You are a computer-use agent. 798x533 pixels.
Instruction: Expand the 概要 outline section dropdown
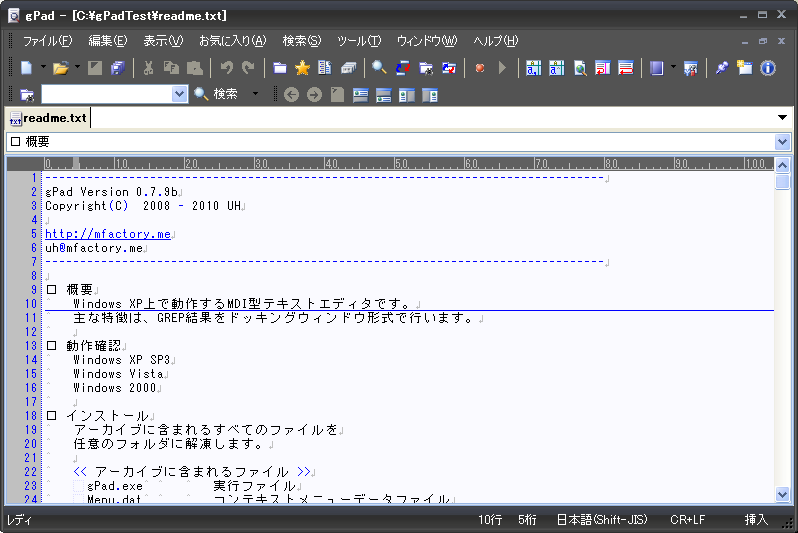click(782, 142)
